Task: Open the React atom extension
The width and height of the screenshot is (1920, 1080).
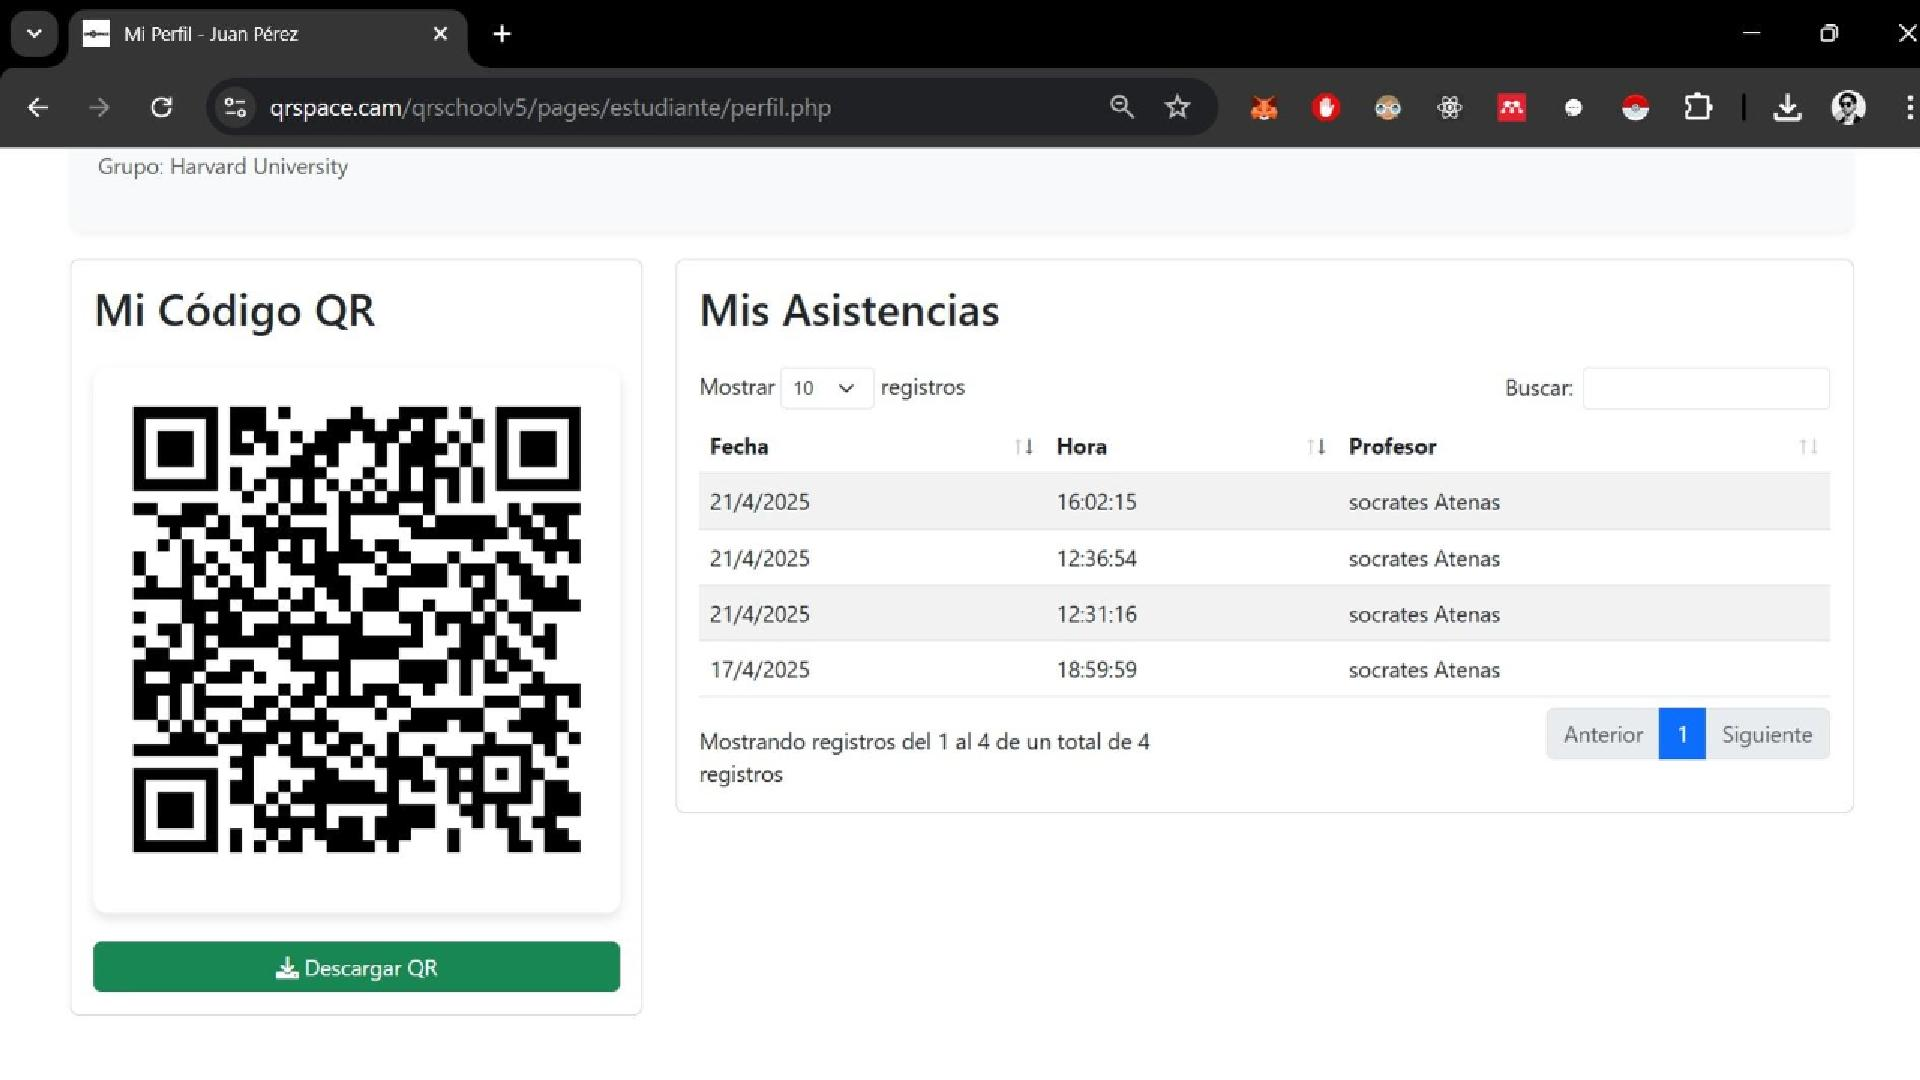Action: pos(1450,107)
